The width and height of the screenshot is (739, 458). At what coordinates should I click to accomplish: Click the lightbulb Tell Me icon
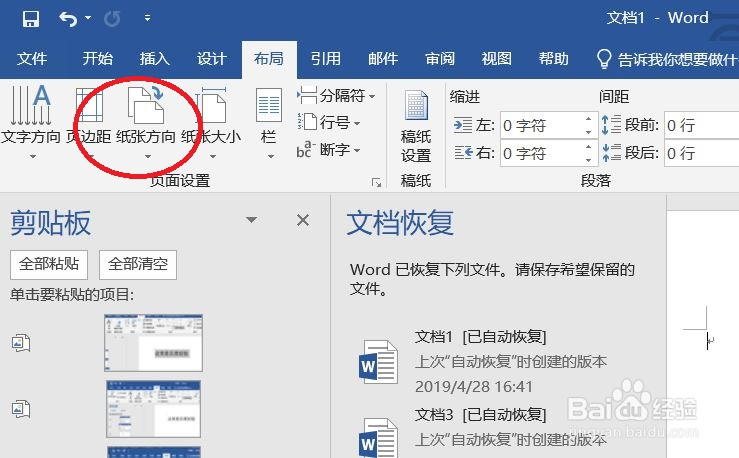(x=604, y=59)
